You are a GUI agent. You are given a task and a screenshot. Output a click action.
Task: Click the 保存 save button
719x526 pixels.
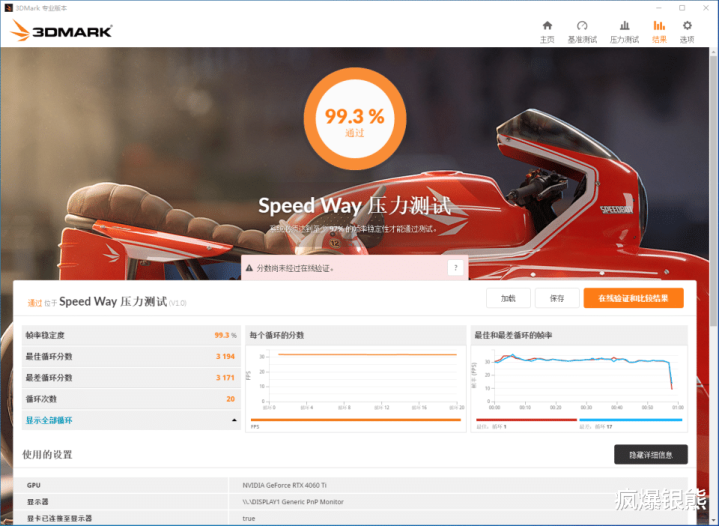pyautogui.click(x=557, y=299)
